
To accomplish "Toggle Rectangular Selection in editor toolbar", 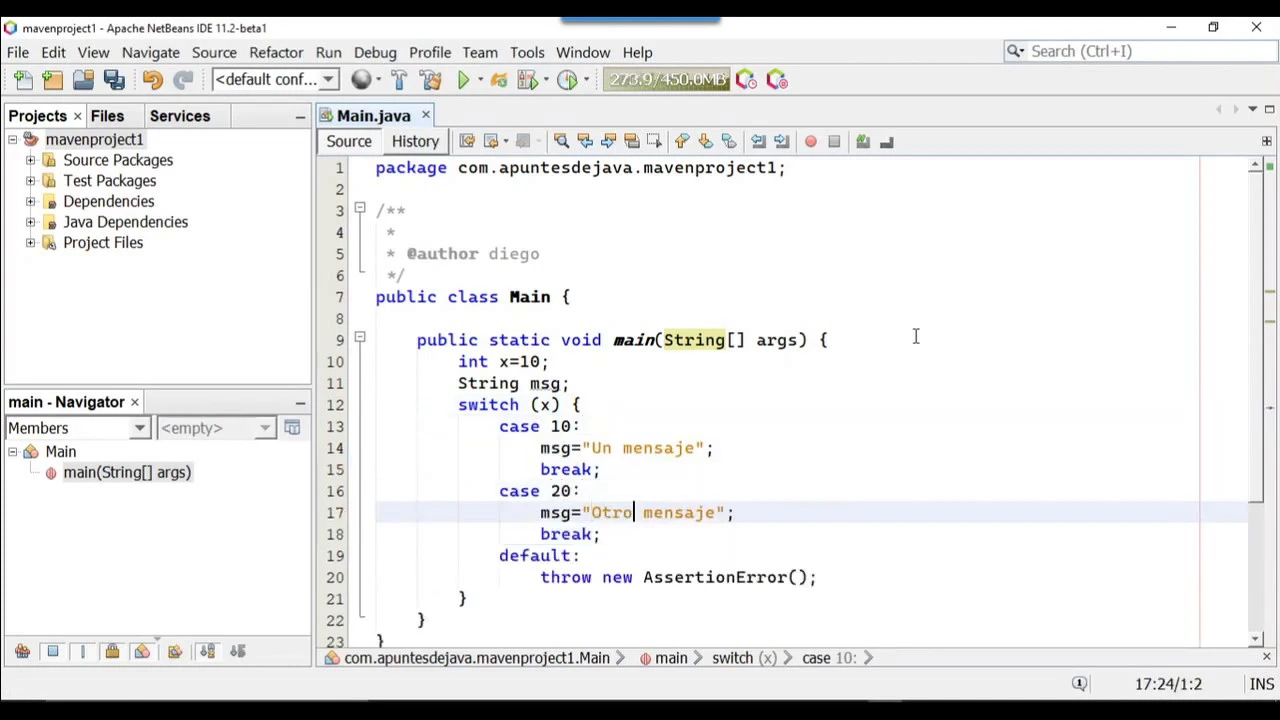I will 654,142.
